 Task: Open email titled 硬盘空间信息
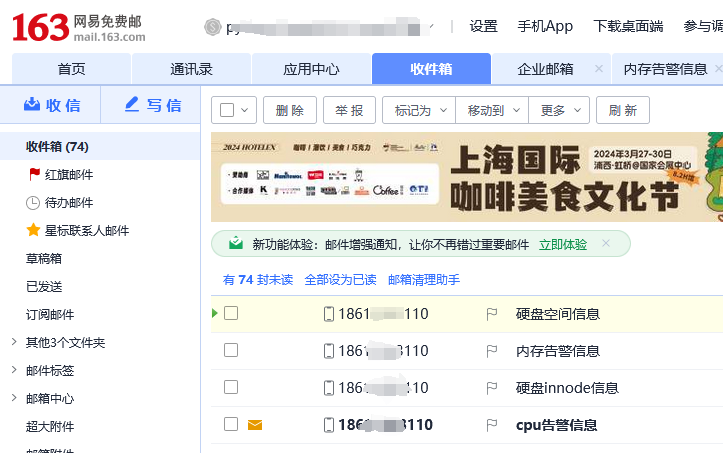(558, 314)
